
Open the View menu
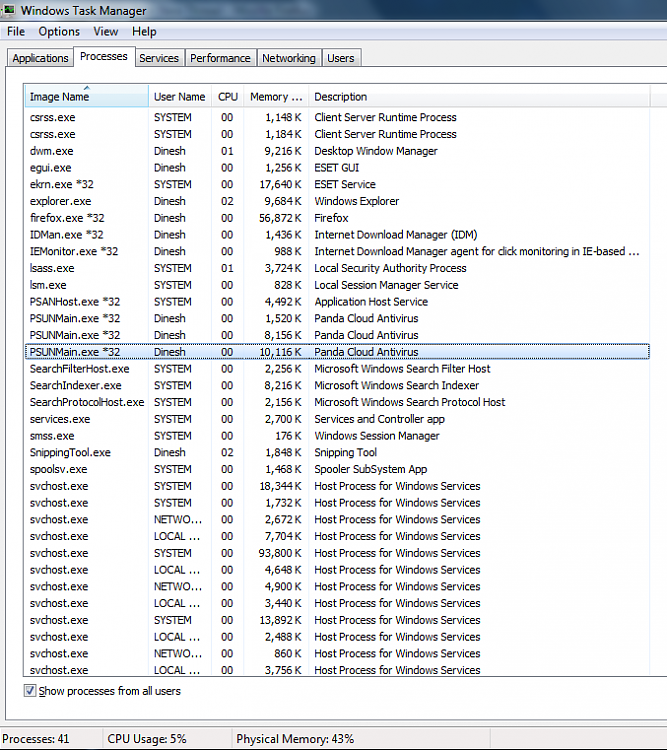106,32
